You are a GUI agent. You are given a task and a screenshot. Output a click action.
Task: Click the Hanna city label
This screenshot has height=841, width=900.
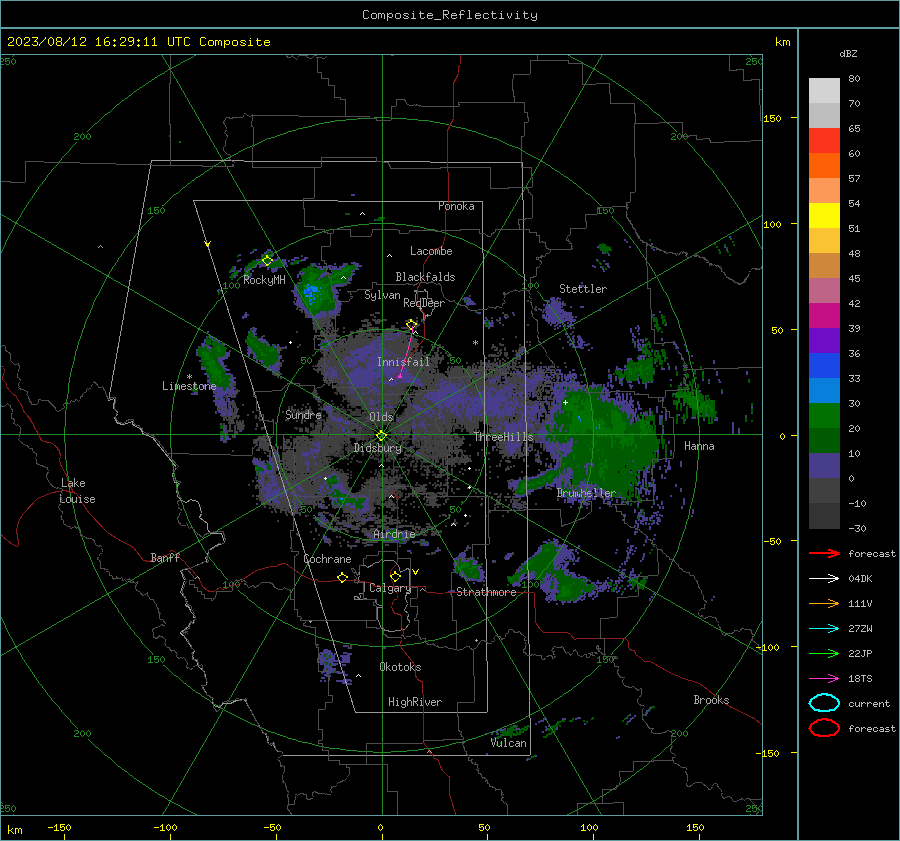coord(699,446)
